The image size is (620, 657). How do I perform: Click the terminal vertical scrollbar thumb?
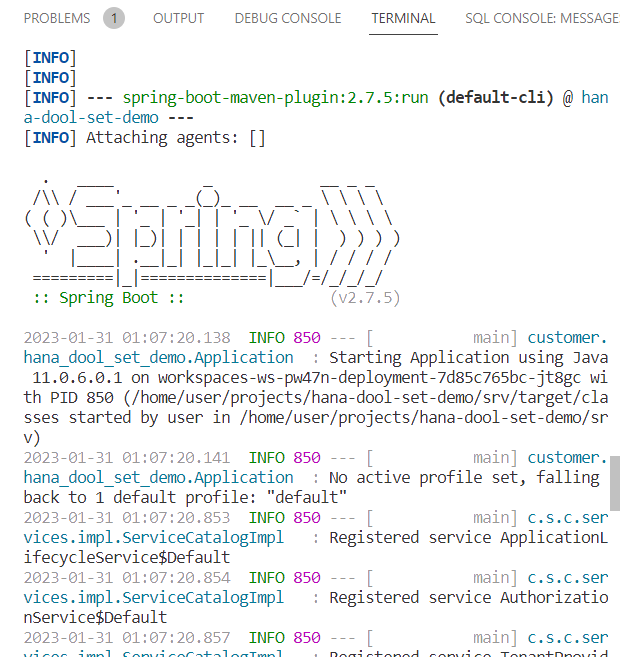coord(615,483)
